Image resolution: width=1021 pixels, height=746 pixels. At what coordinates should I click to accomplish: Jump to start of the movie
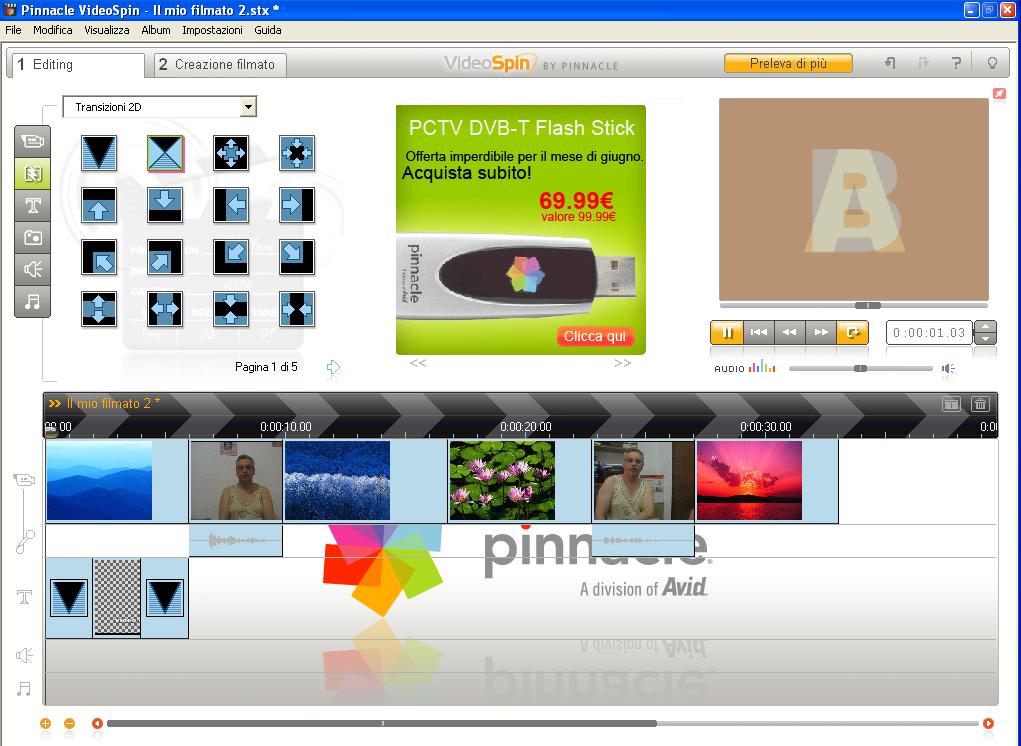point(759,333)
